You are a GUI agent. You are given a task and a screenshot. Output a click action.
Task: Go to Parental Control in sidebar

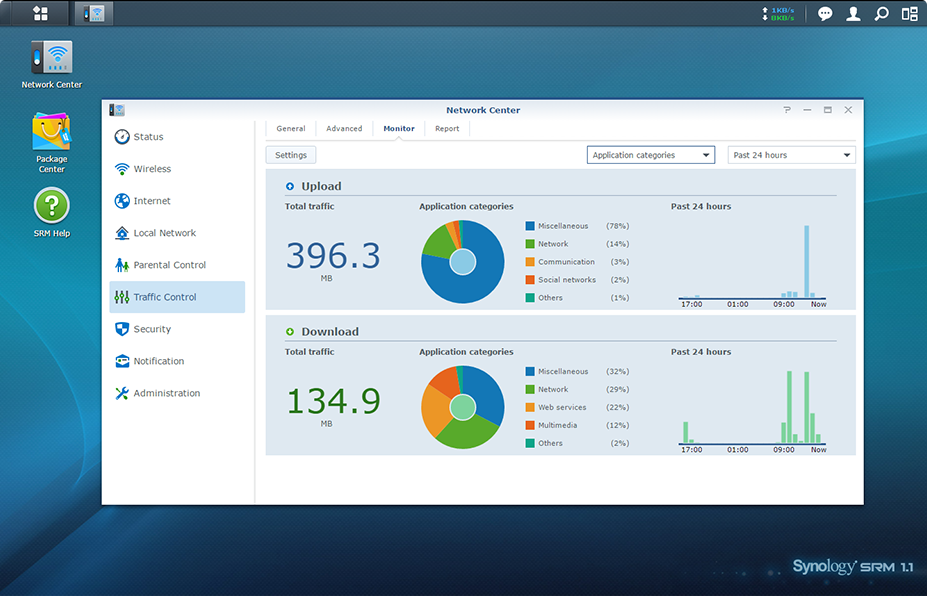(169, 265)
